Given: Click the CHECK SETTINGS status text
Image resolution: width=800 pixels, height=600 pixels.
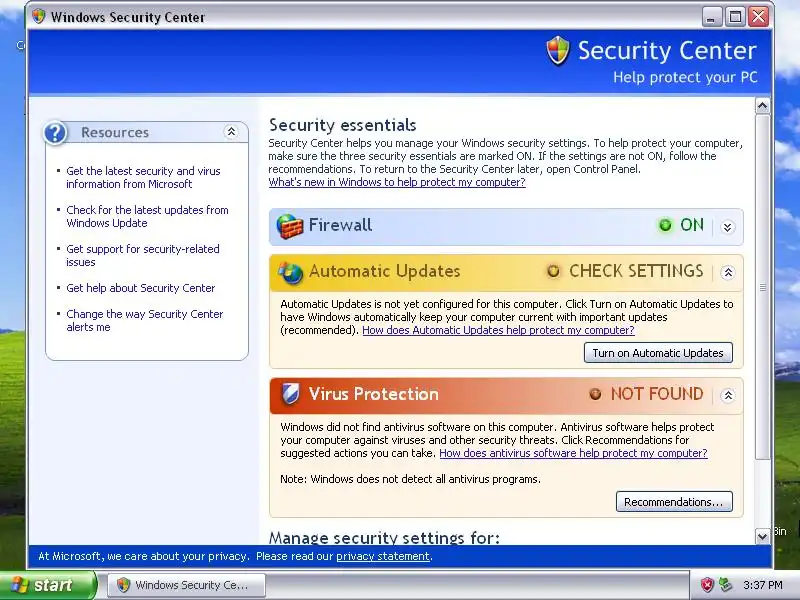Looking at the screenshot, I should click(636, 271).
